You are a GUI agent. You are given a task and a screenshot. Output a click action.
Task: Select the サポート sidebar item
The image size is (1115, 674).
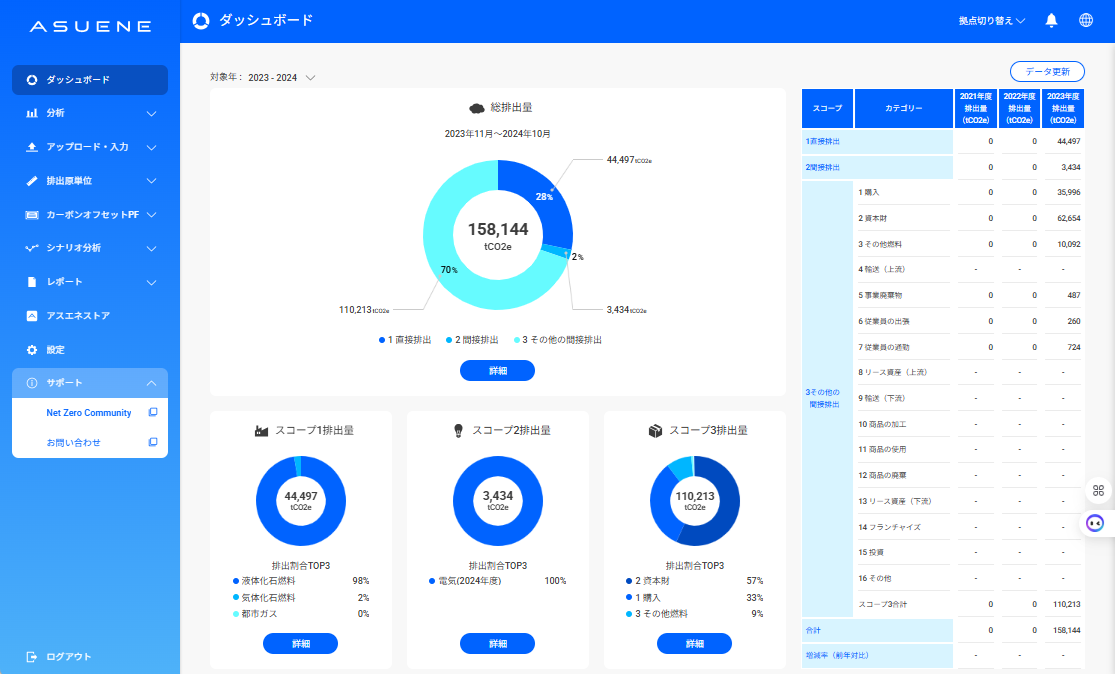click(x=90, y=383)
